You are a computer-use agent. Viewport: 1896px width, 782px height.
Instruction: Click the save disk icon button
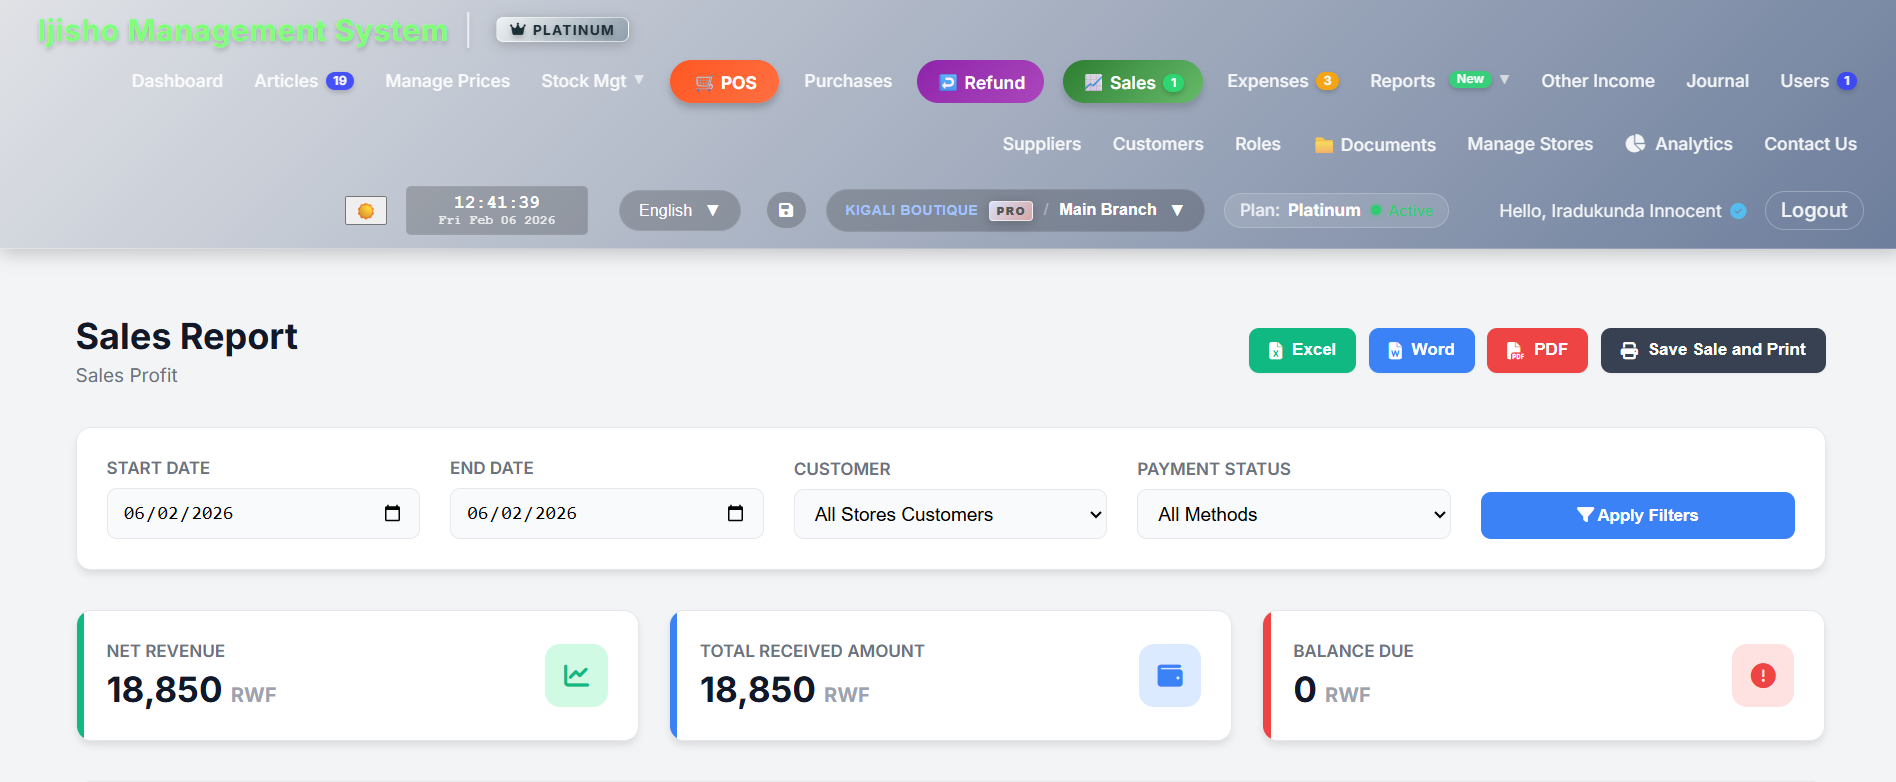point(786,210)
